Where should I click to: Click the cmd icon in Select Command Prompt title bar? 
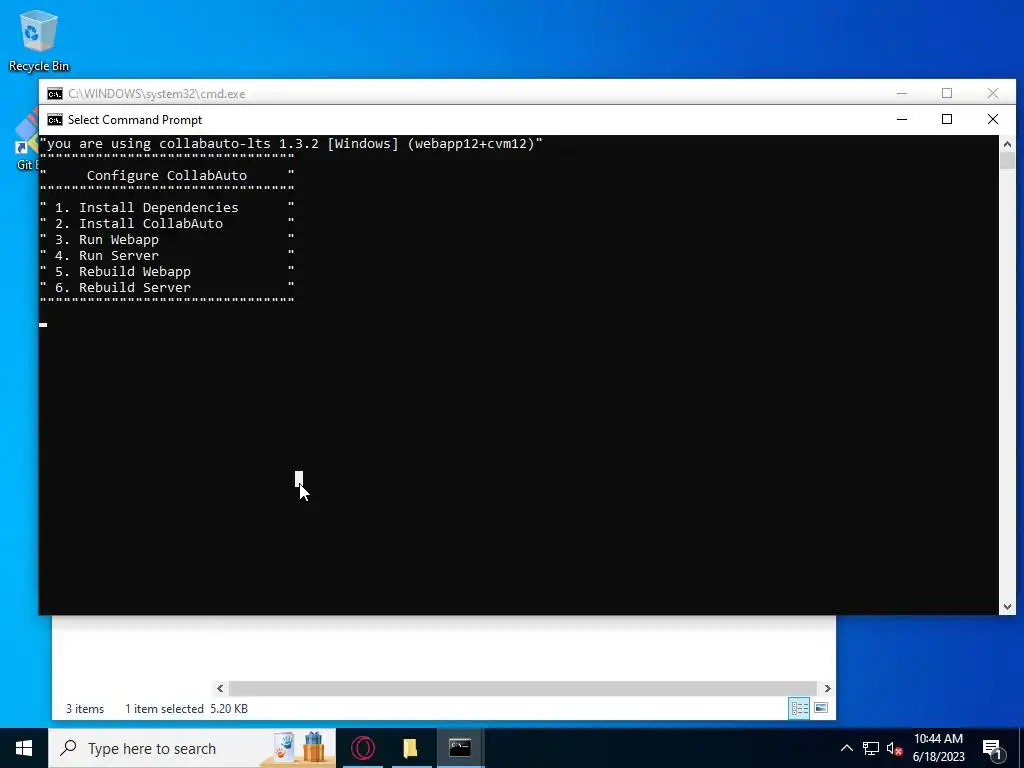point(55,120)
